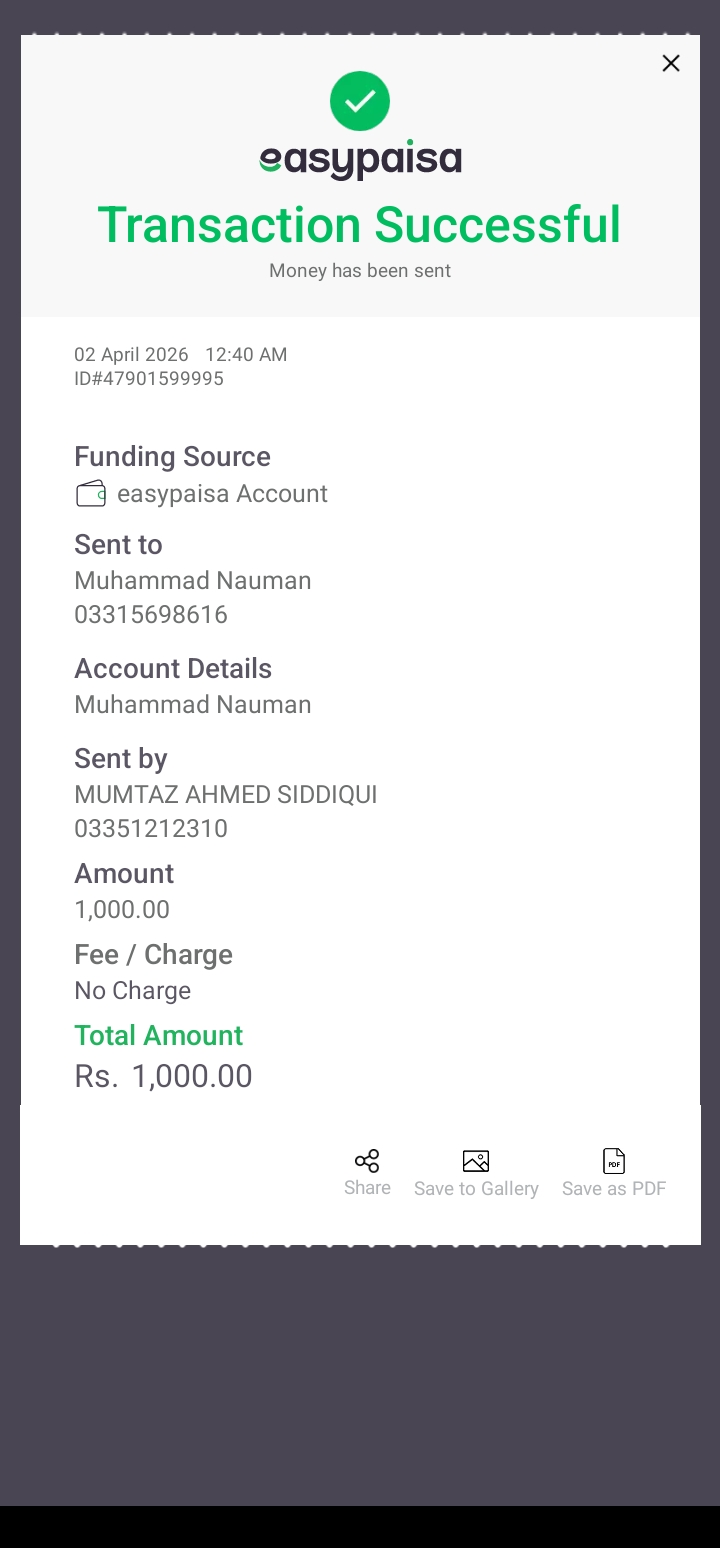
Task: Tap the green success checkmark icon
Action: tap(360, 101)
